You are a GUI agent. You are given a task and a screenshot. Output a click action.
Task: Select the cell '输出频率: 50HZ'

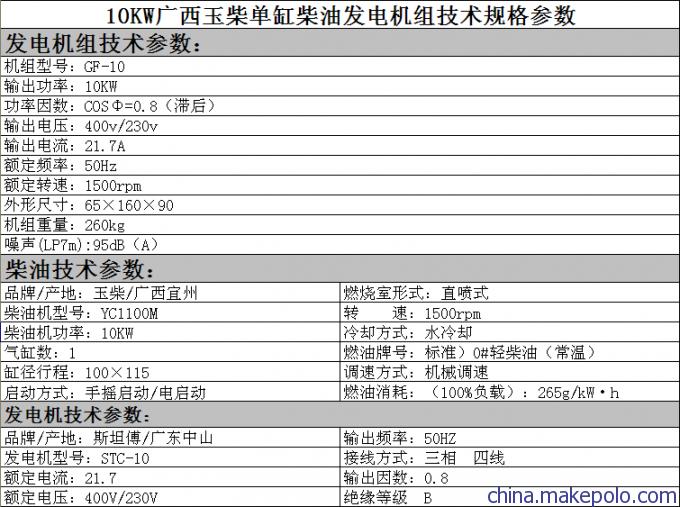pos(510,438)
